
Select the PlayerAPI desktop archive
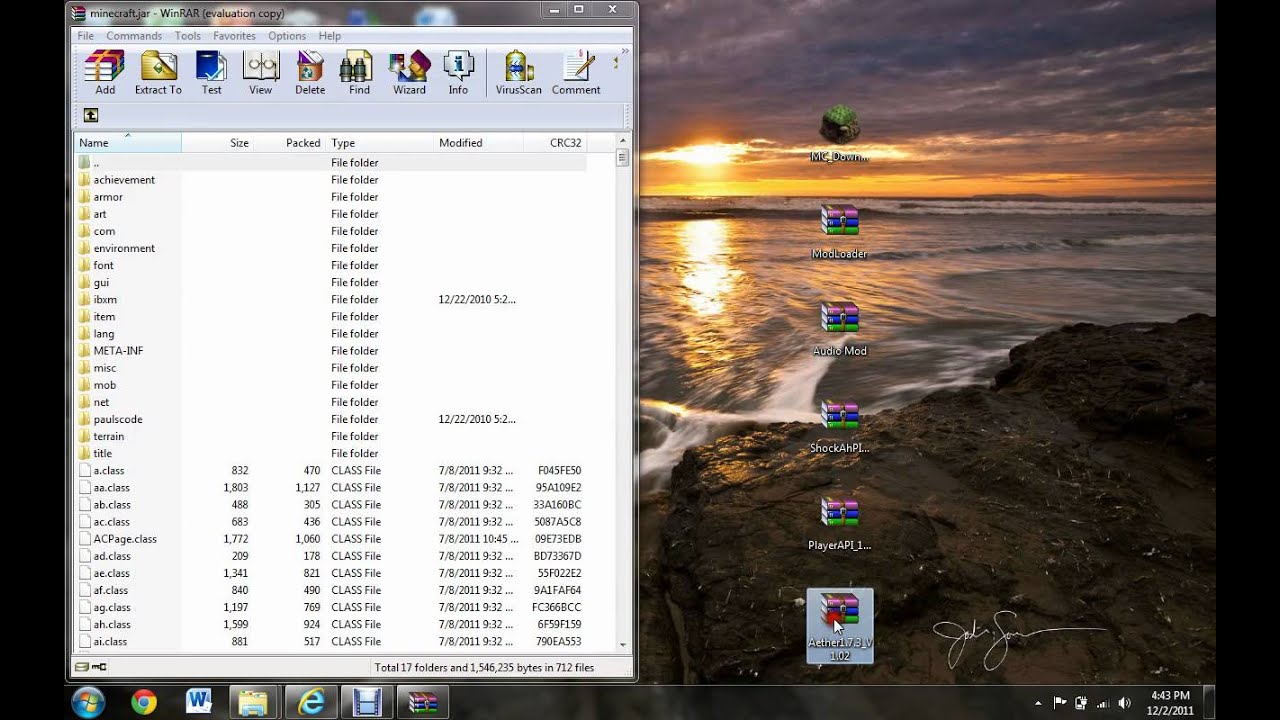click(x=840, y=523)
